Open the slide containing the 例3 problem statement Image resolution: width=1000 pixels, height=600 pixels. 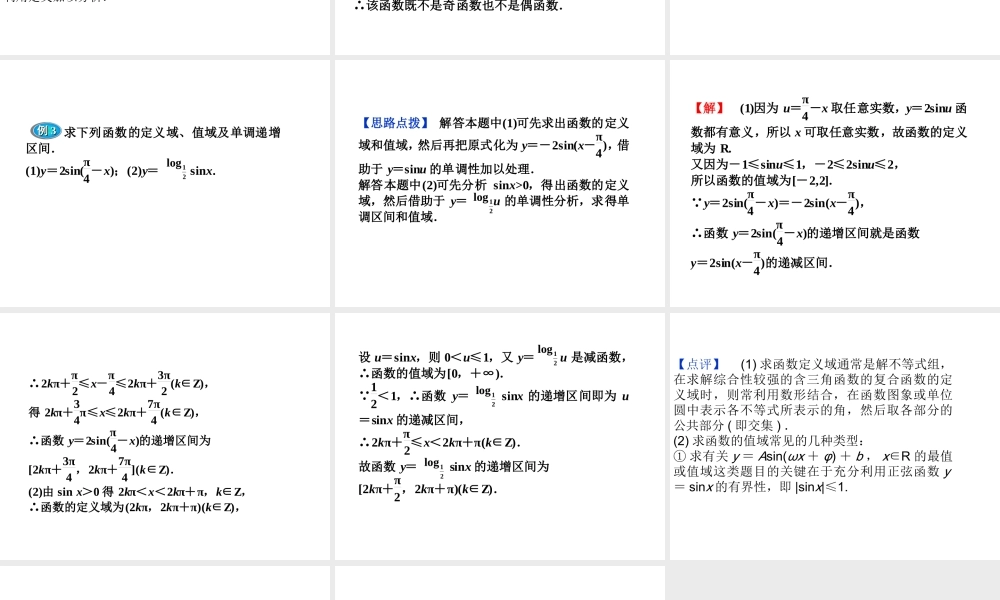165,183
